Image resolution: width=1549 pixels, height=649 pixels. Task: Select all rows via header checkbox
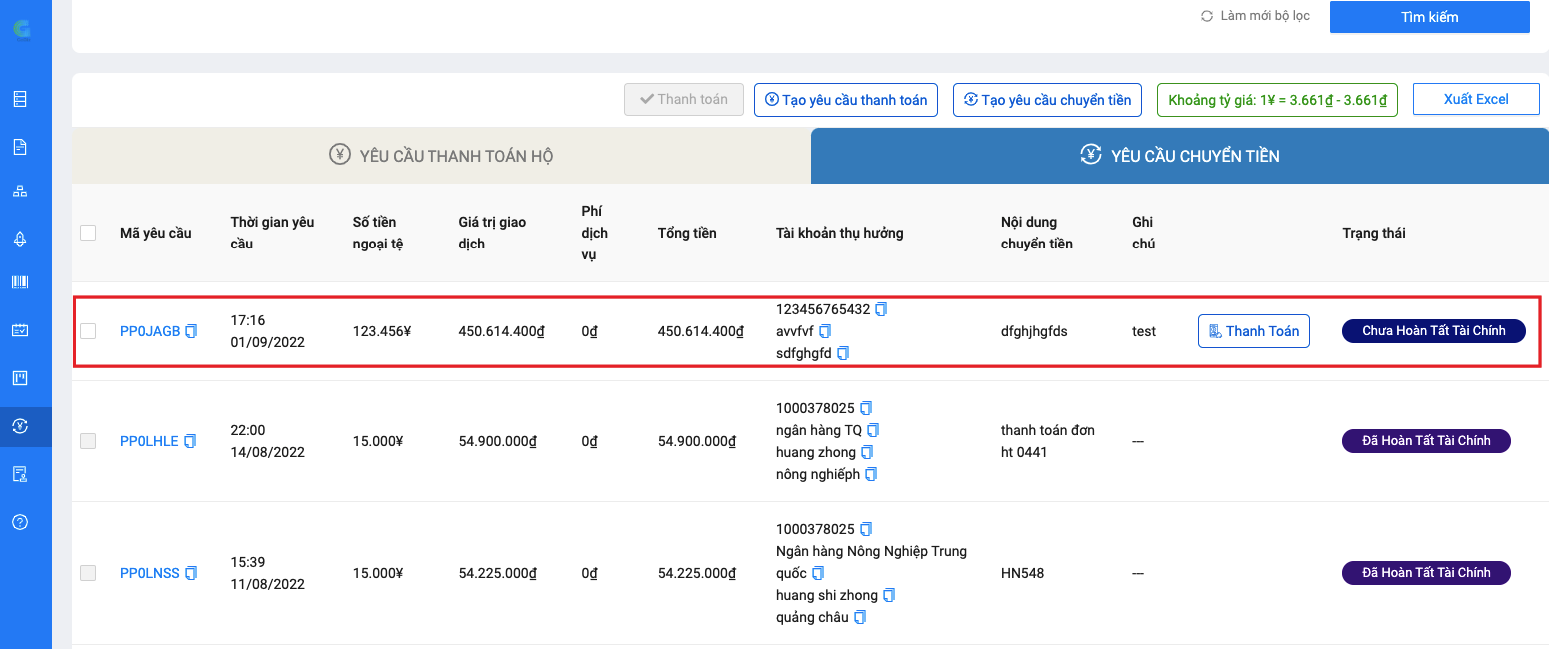point(88,233)
